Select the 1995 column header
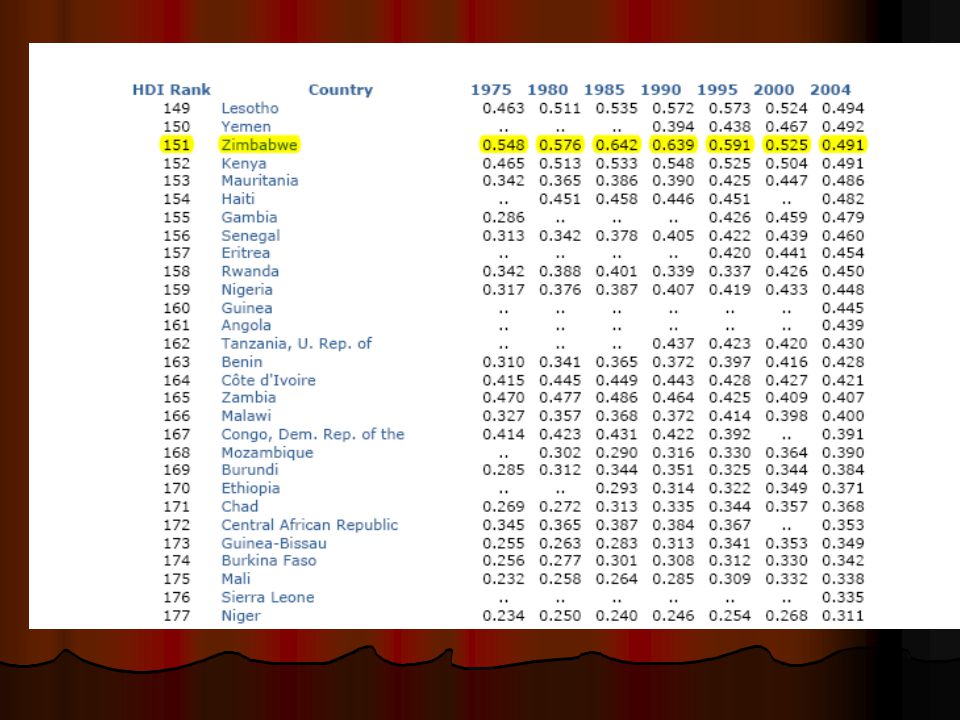 pos(718,90)
